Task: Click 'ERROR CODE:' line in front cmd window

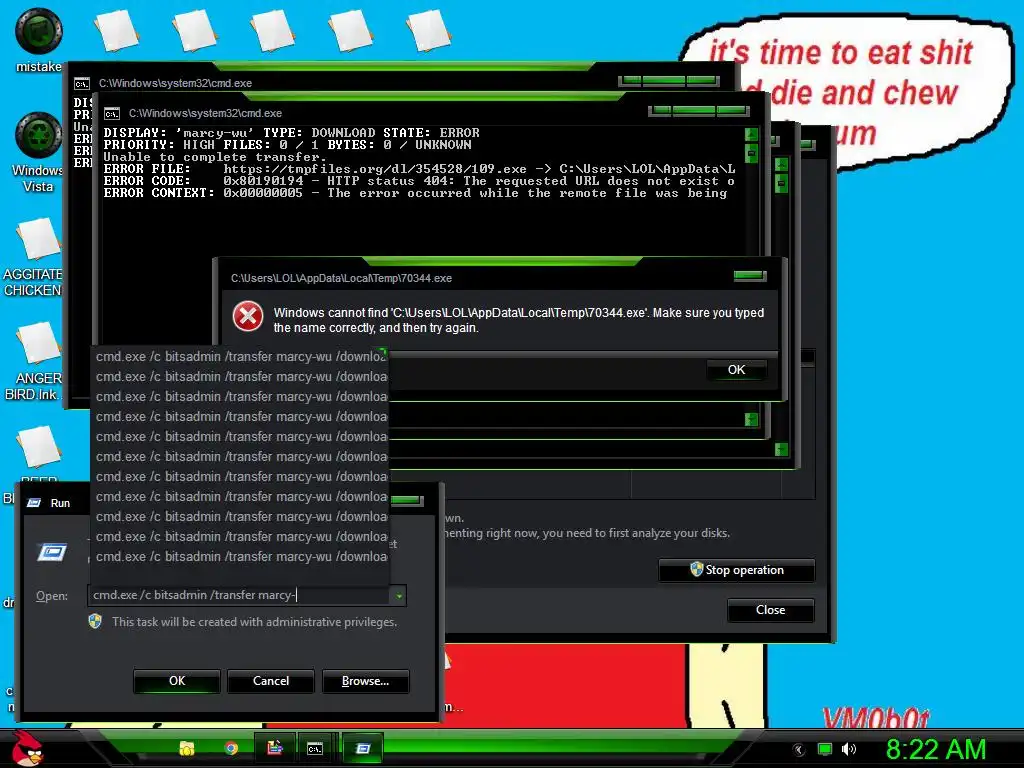Action: click(x=419, y=181)
